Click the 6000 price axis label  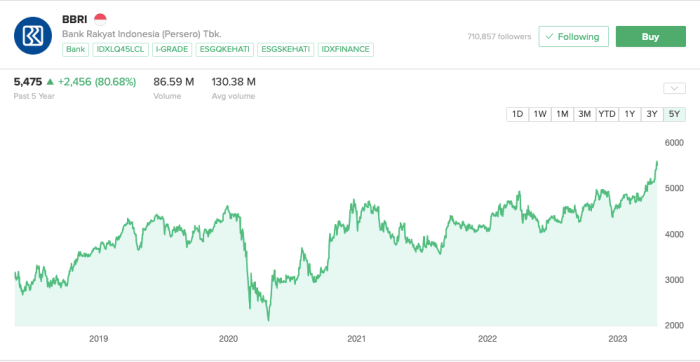coord(674,143)
